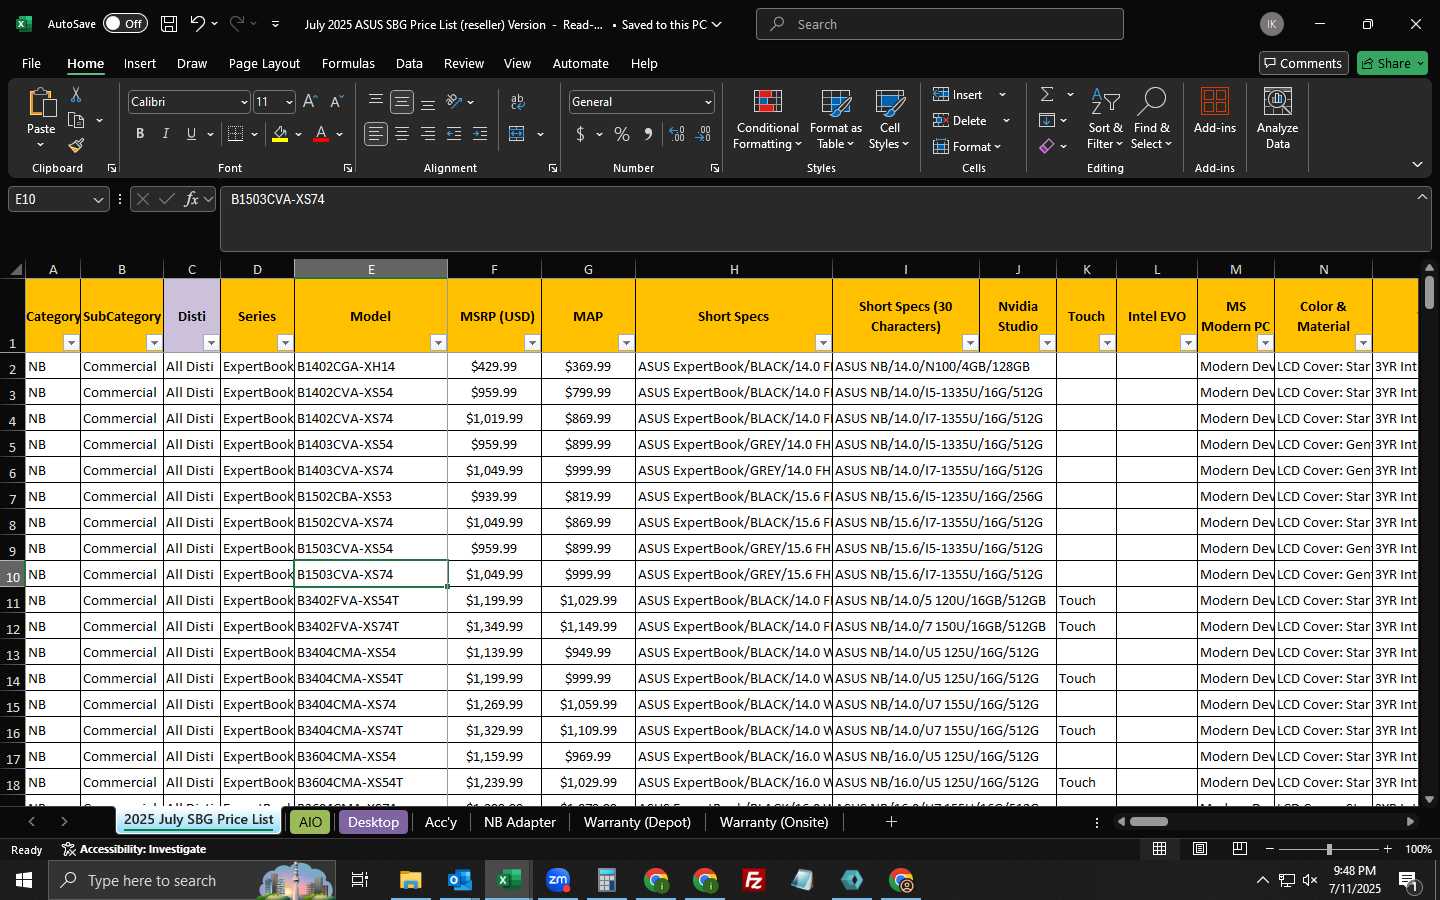Open the Name Box dropdown arrow

pos(98,200)
